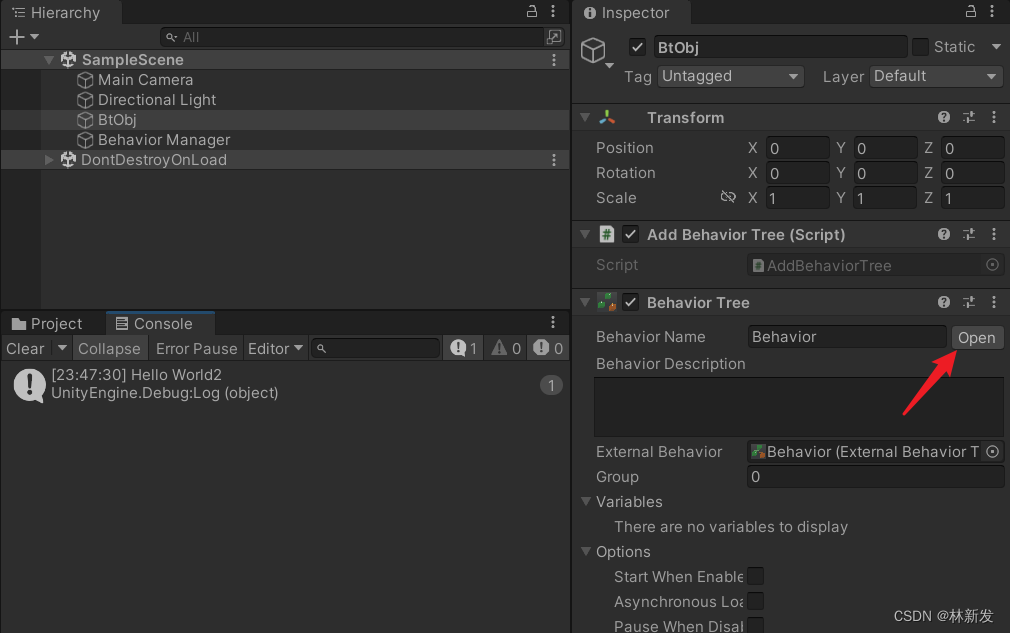Toggle the Static checkbox
This screenshot has width=1010, height=633.
920,47
